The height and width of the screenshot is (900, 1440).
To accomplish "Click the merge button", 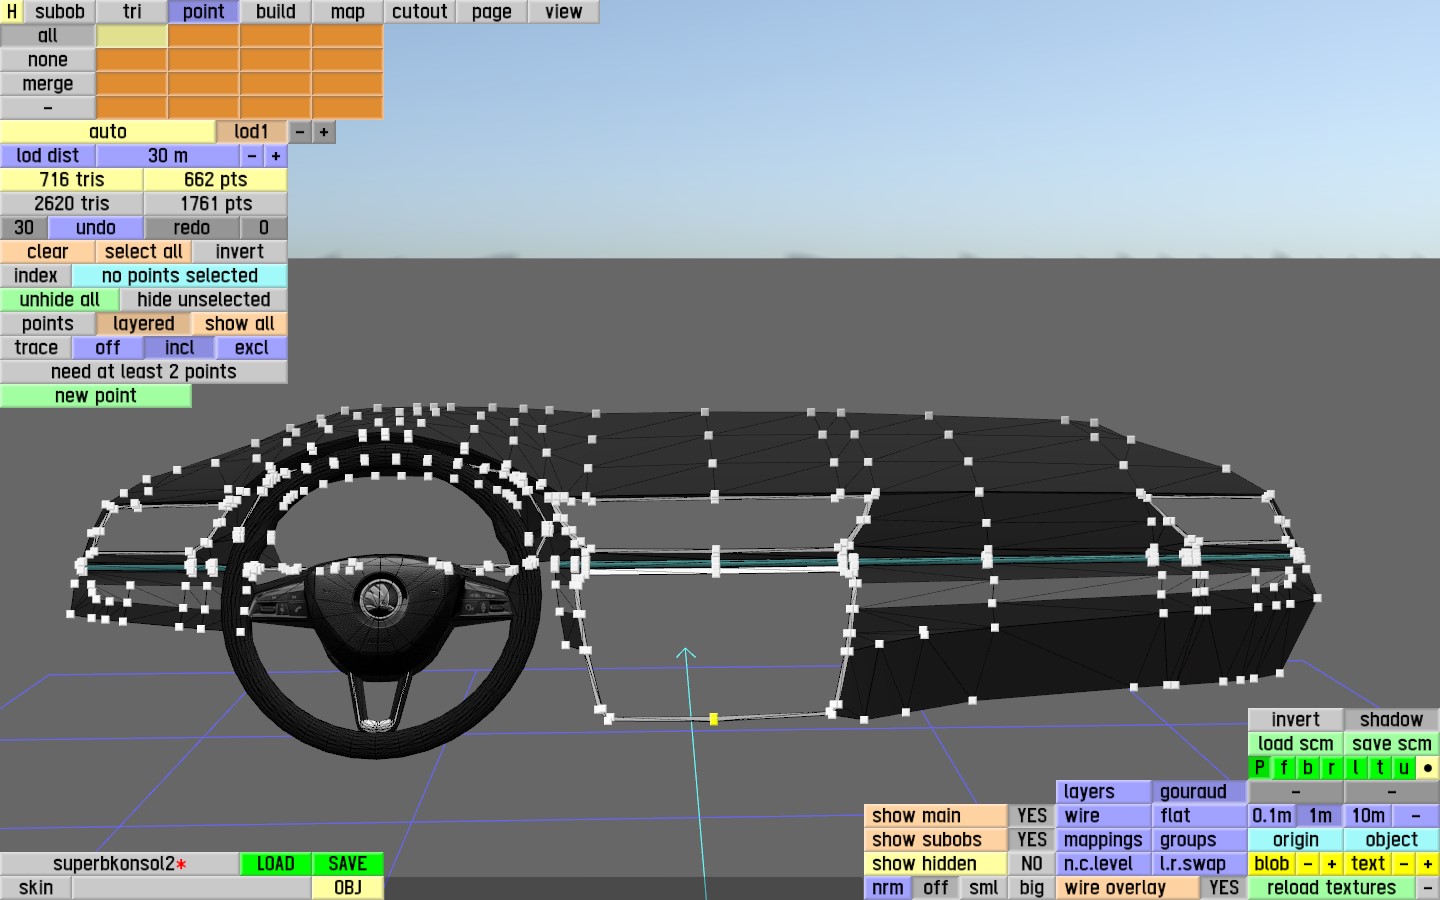I will 48,84.
